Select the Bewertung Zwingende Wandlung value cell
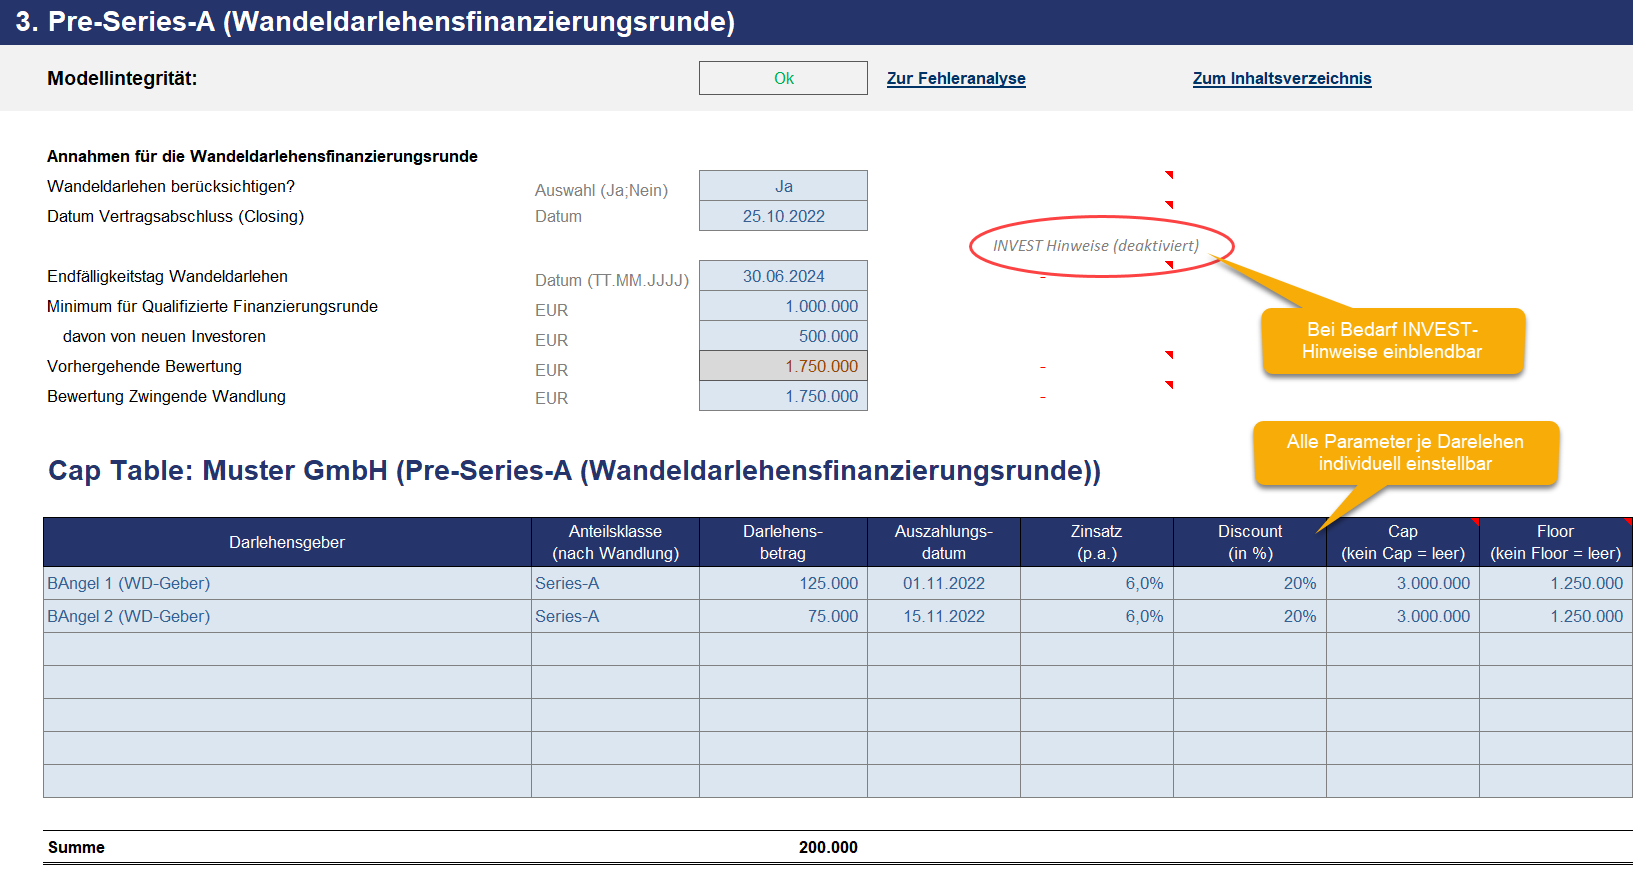The width and height of the screenshot is (1647, 881). pyautogui.click(x=783, y=396)
